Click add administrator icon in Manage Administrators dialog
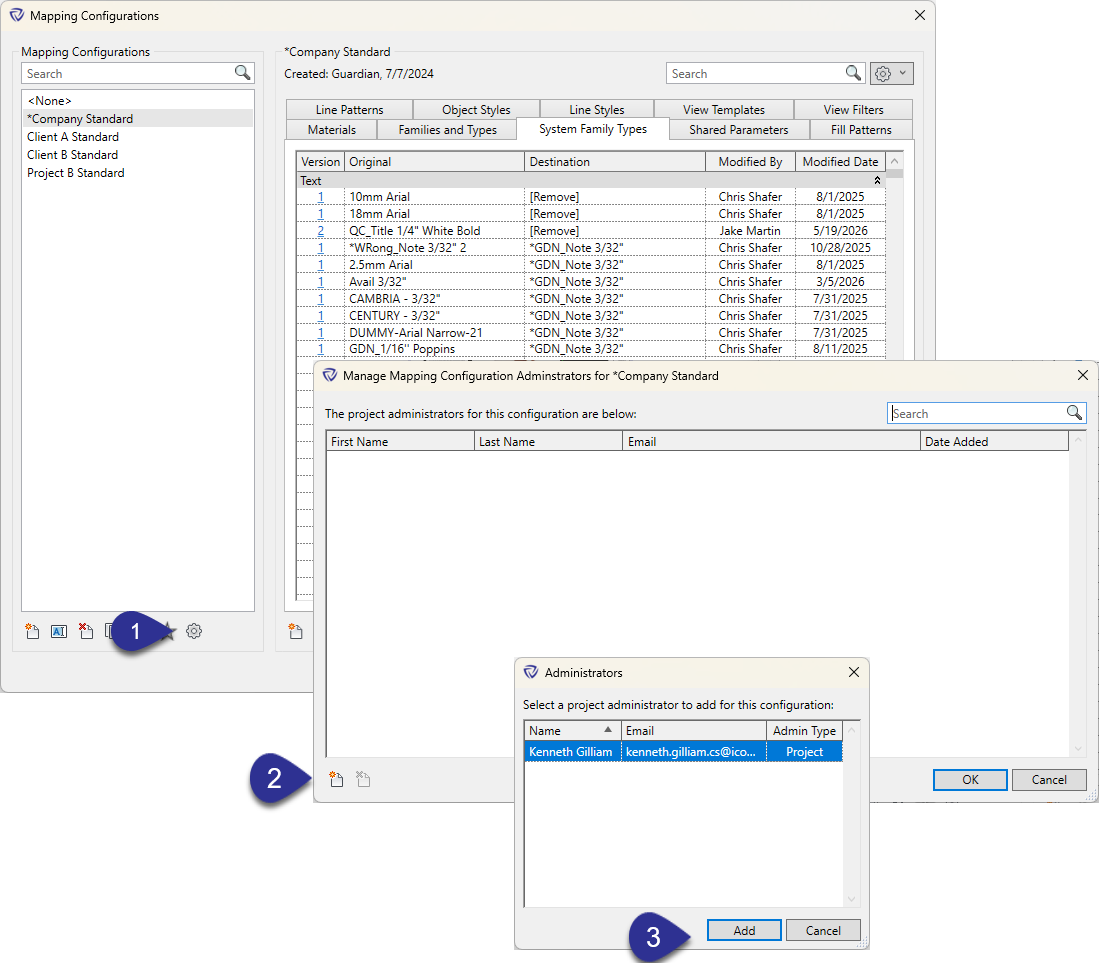The height and width of the screenshot is (963, 1099). (336, 779)
